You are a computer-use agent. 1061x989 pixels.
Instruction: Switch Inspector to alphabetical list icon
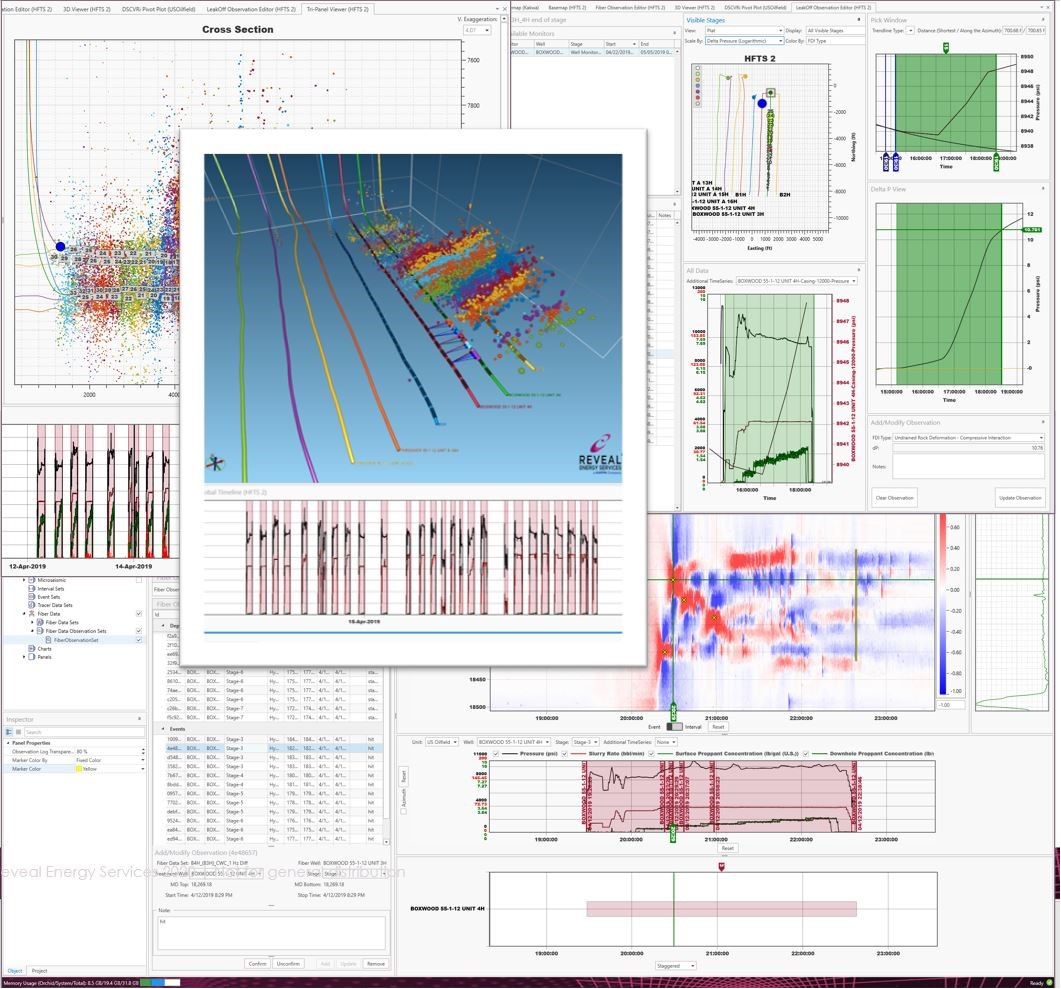coord(18,732)
